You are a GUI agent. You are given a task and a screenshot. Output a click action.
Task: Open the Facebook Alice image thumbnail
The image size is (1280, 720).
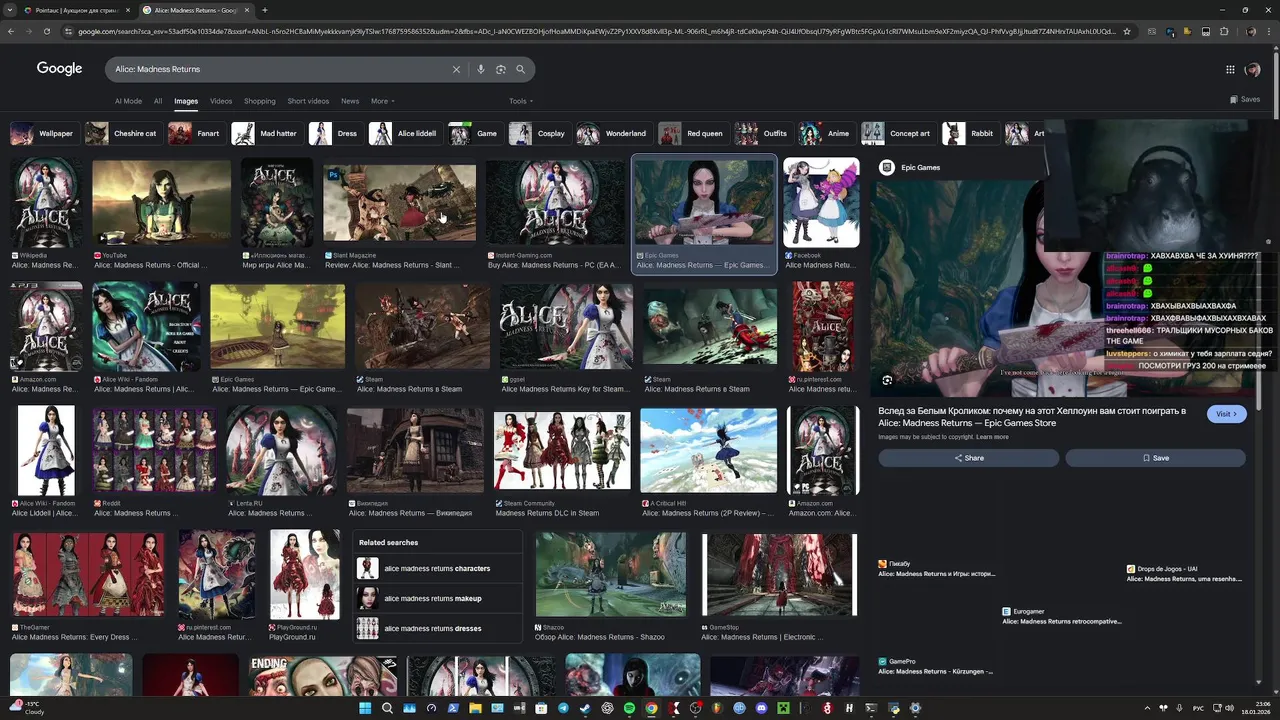pyautogui.click(x=821, y=203)
